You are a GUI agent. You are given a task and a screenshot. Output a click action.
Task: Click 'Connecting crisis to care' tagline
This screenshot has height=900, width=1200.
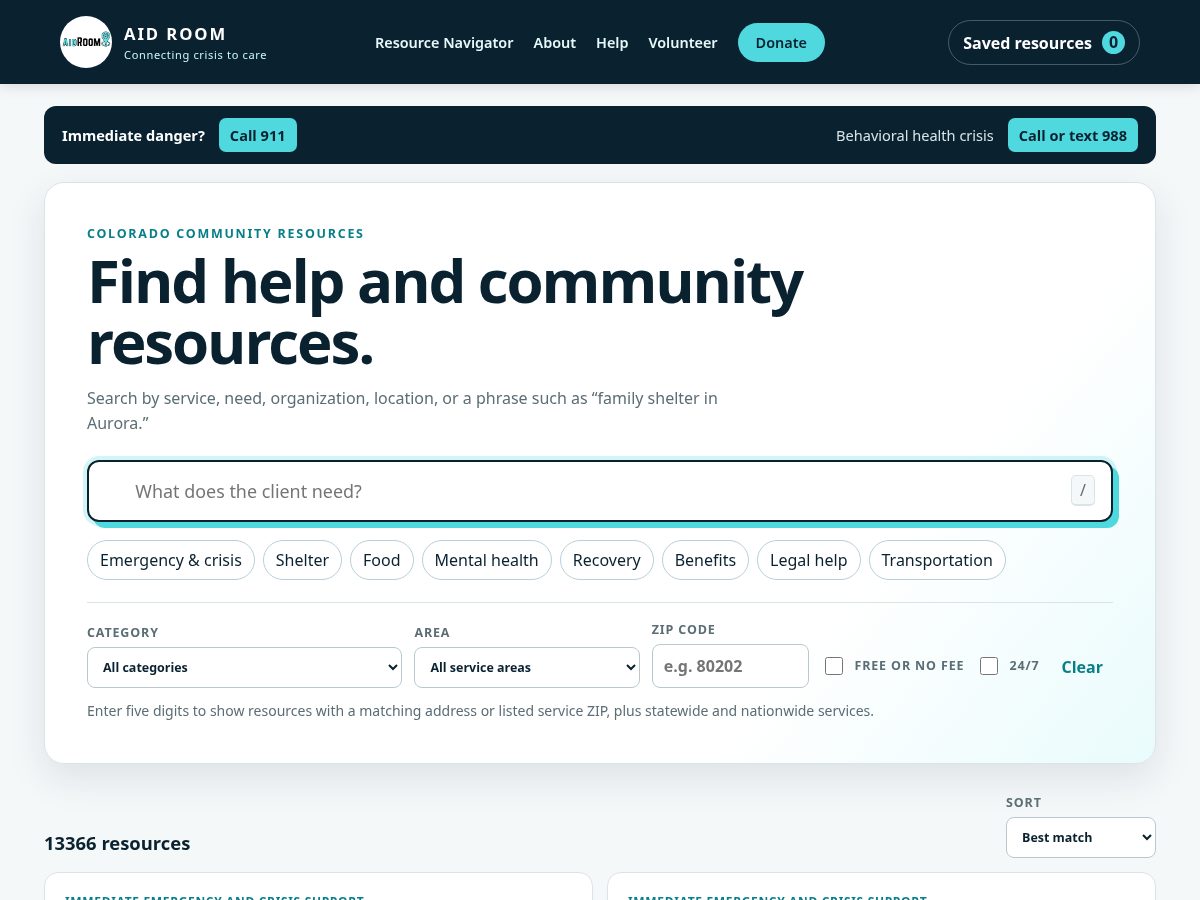pos(195,55)
